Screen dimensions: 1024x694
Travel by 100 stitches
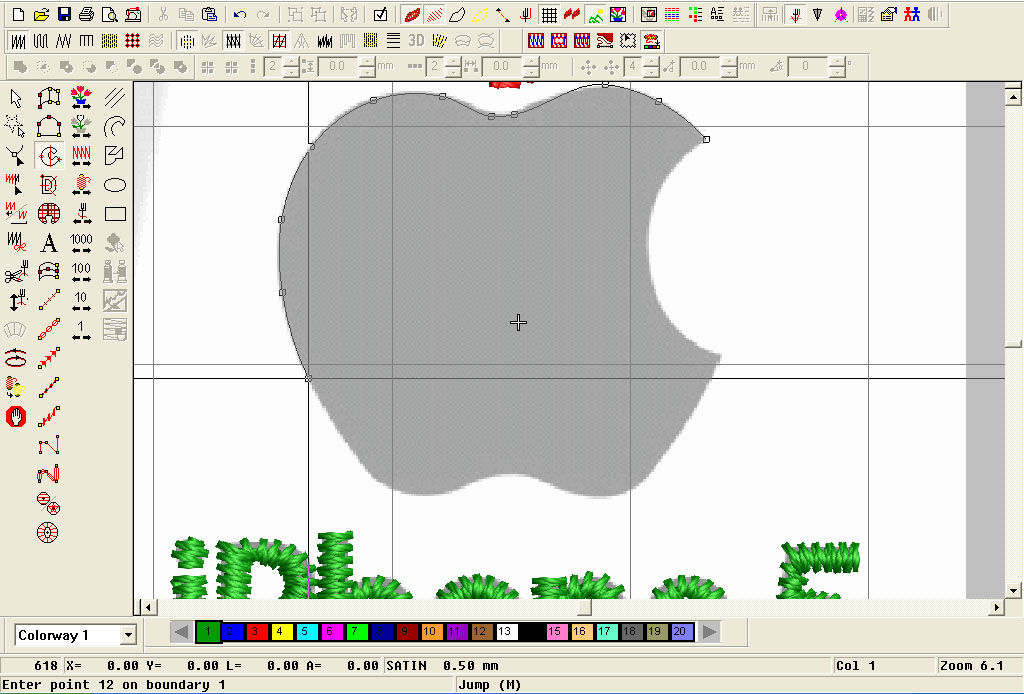tap(81, 272)
